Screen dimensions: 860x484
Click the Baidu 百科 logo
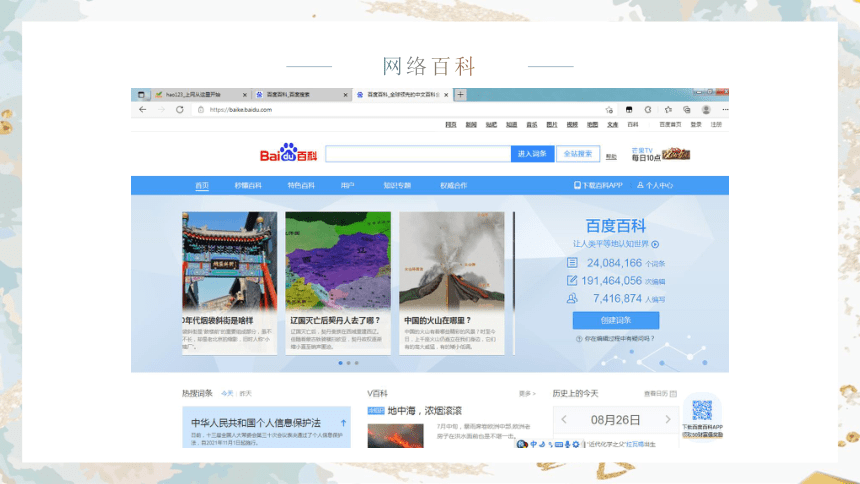(288, 153)
